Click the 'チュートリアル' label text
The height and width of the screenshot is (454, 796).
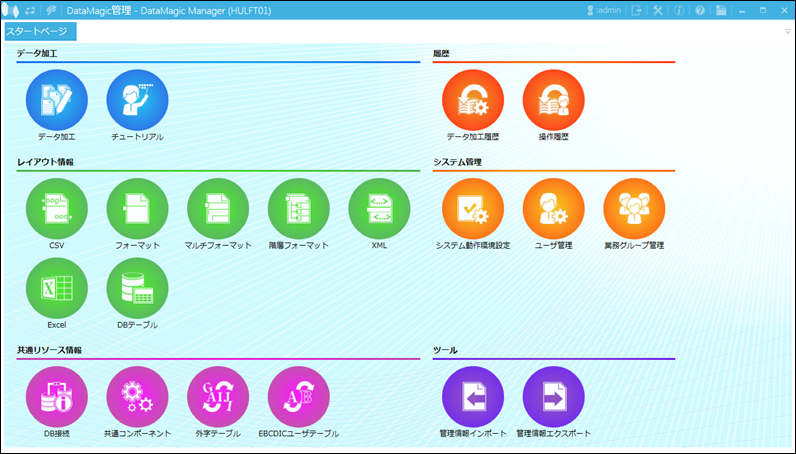coord(137,137)
